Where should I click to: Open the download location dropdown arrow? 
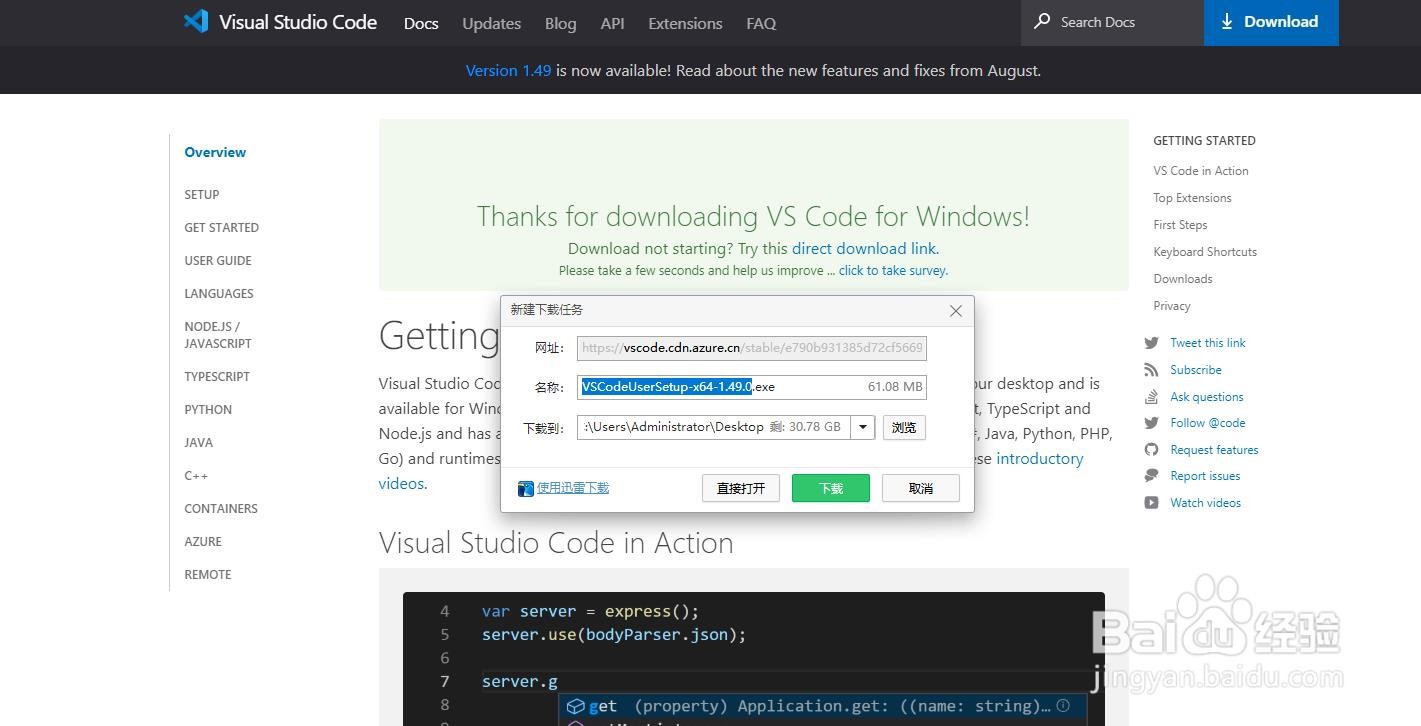pos(863,427)
